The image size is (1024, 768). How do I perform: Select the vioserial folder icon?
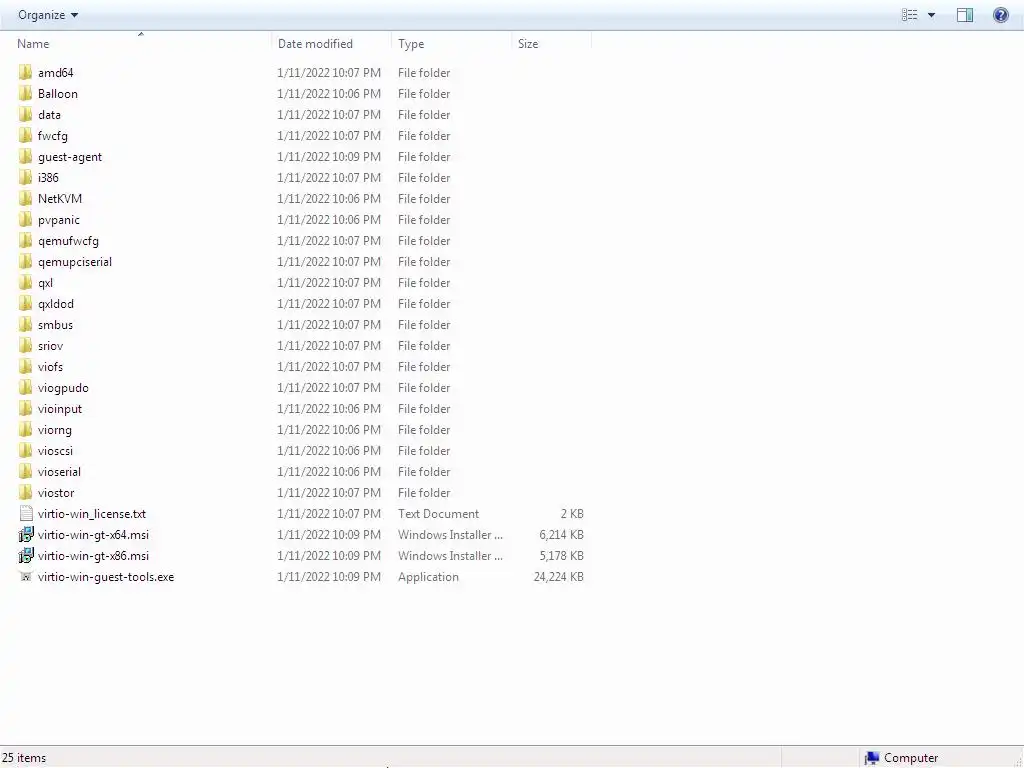pyautogui.click(x=25, y=472)
